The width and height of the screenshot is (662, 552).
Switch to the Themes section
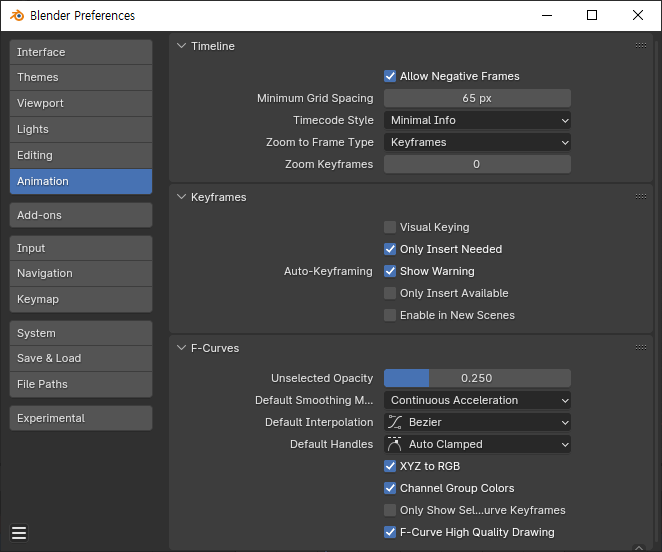point(80,77)
